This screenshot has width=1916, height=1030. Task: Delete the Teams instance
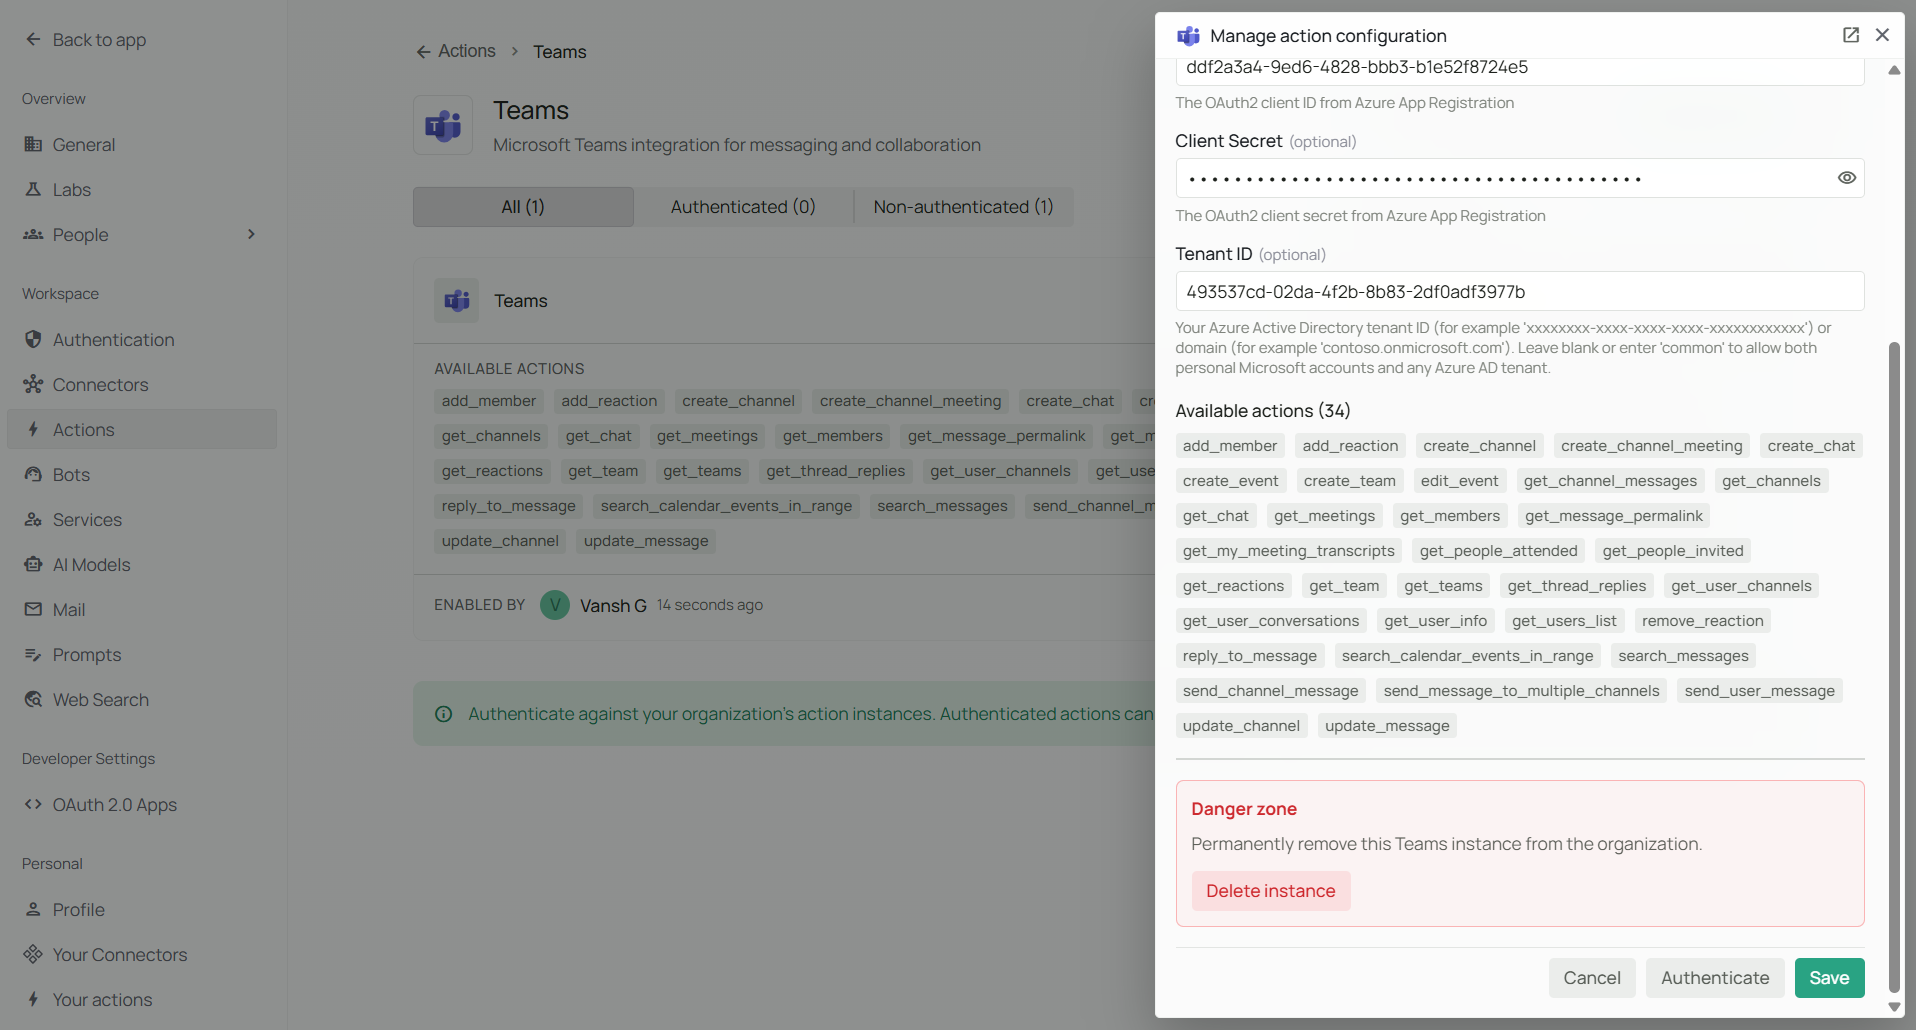click(1270, 890)
